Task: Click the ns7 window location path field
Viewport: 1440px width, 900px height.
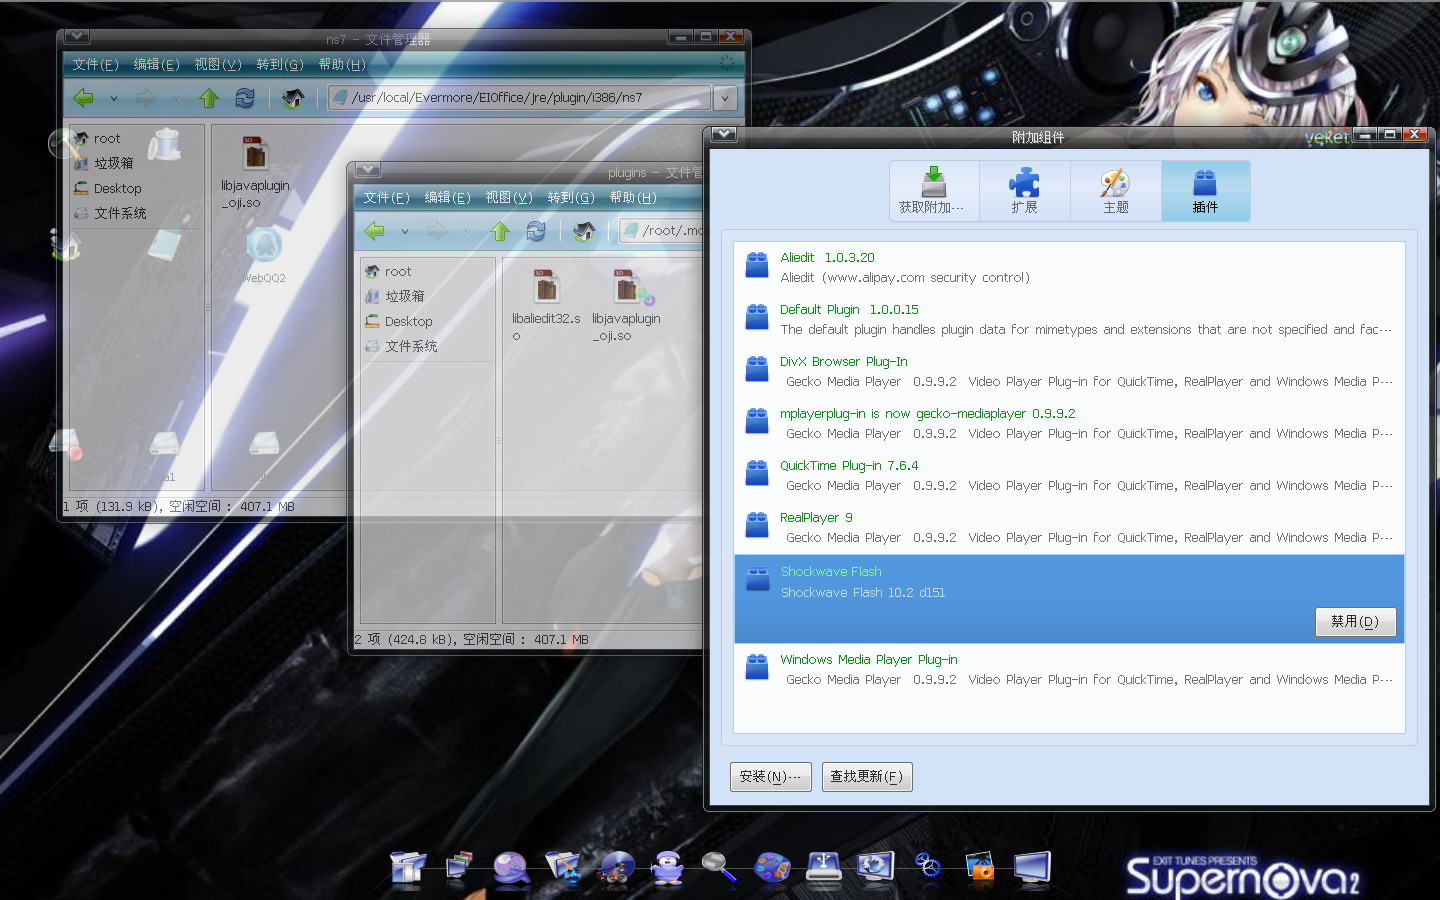Action: pos(520,98)
